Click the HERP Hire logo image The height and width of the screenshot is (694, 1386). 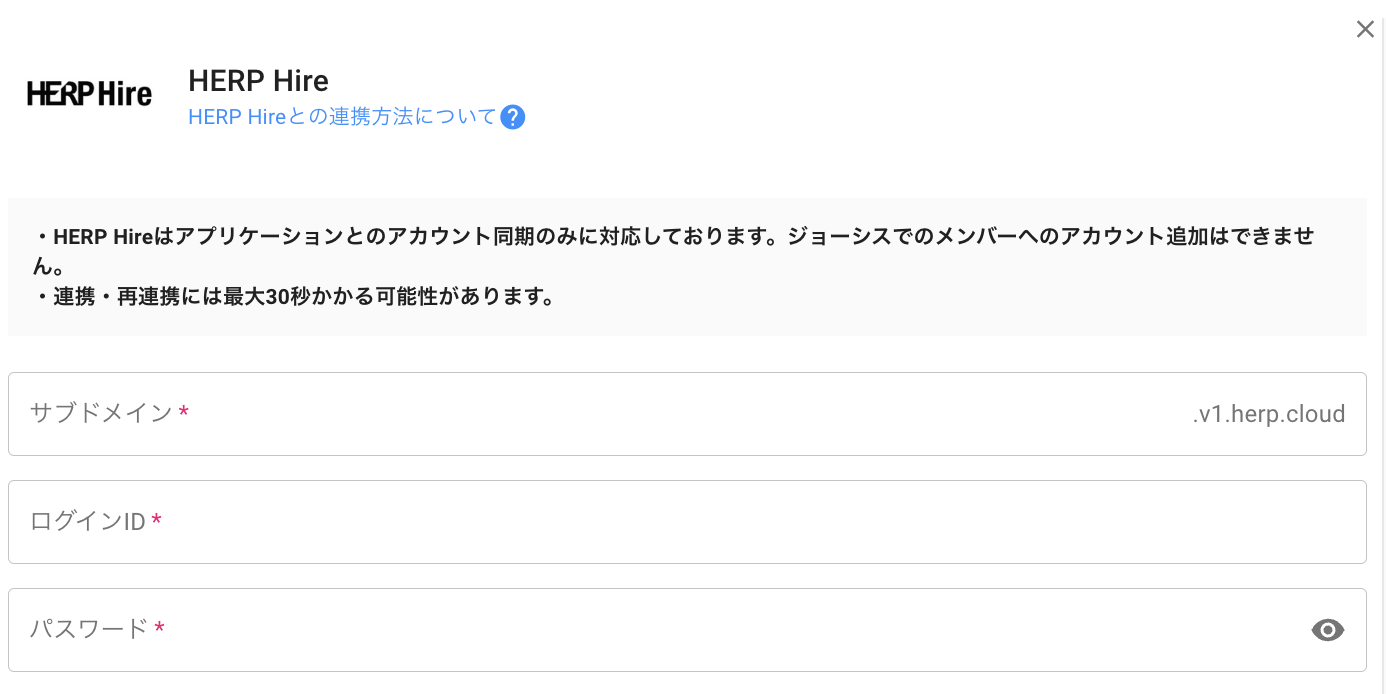tap(89, 95)
